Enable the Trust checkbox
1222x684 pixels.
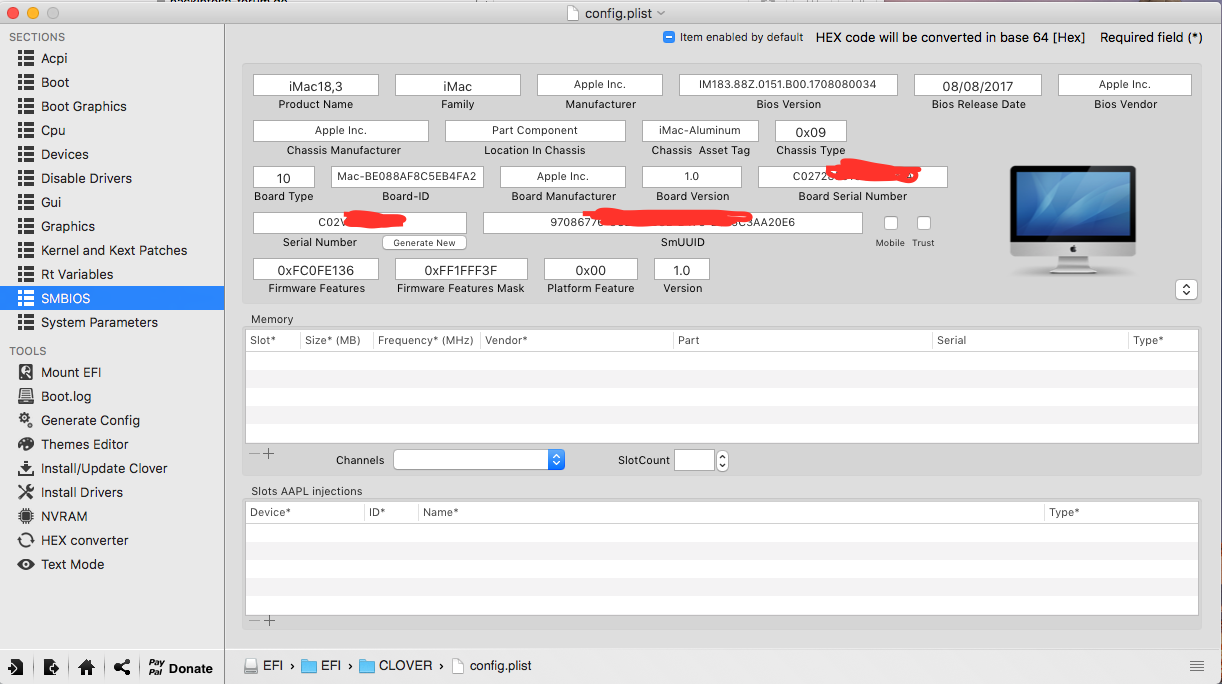point(923,223)
